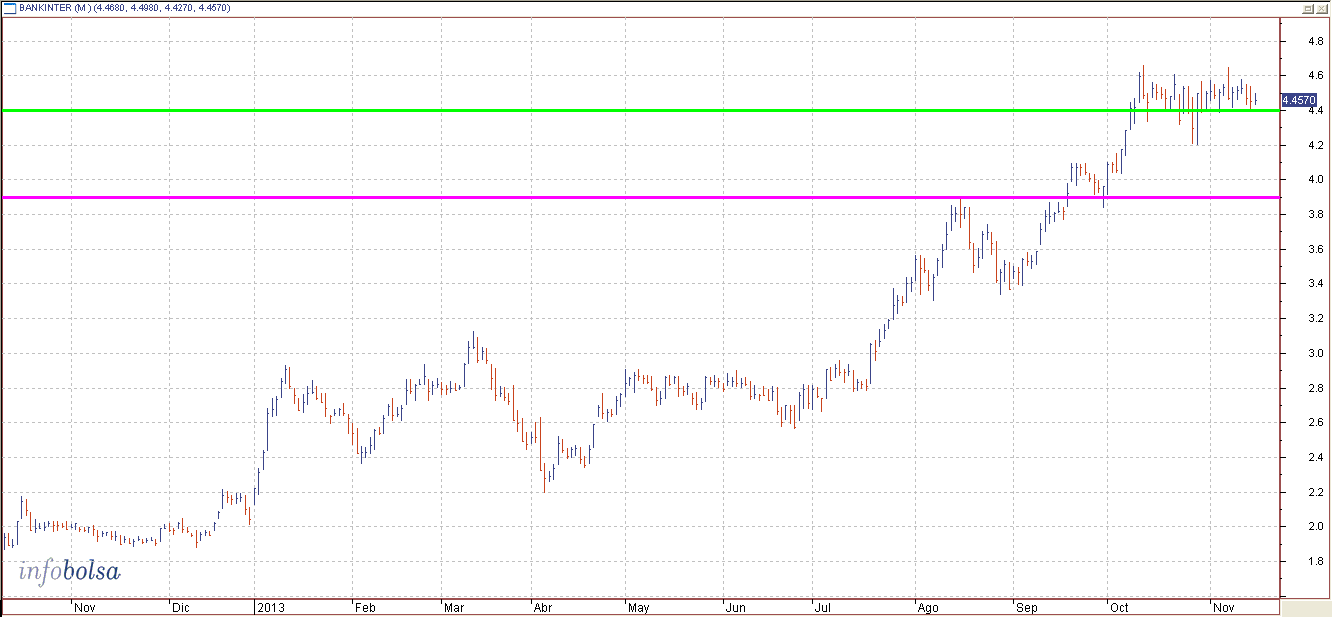
Task: Click the Mar date axis label
Action: (x=454, y=607)
